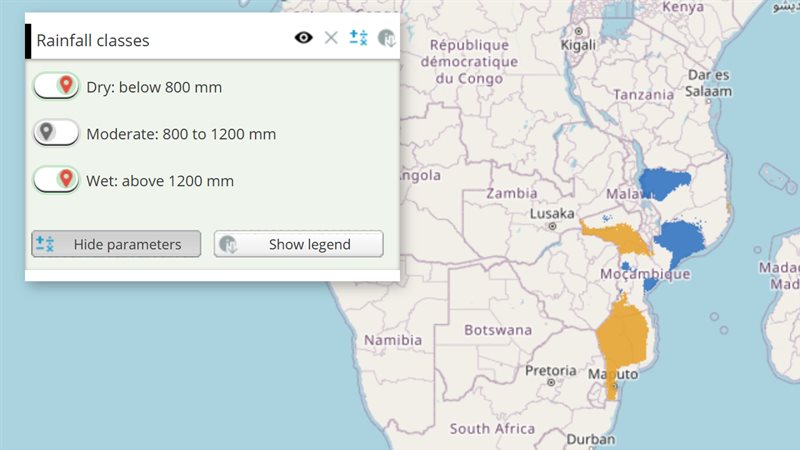Click the legend icon in panel header
This screenshot has width=800, height=450.
coord(386,38)
